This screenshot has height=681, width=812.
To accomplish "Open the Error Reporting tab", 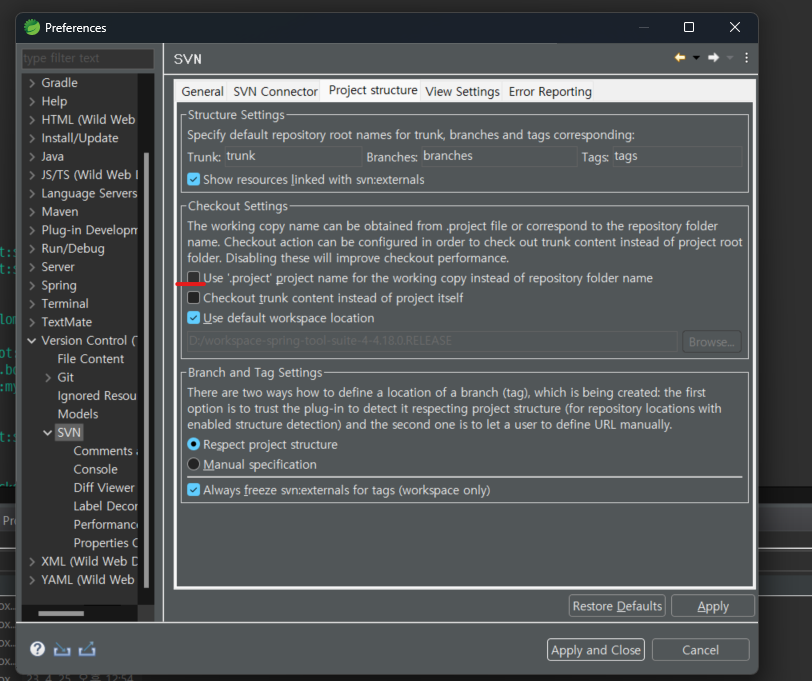I will pos(550,92).
